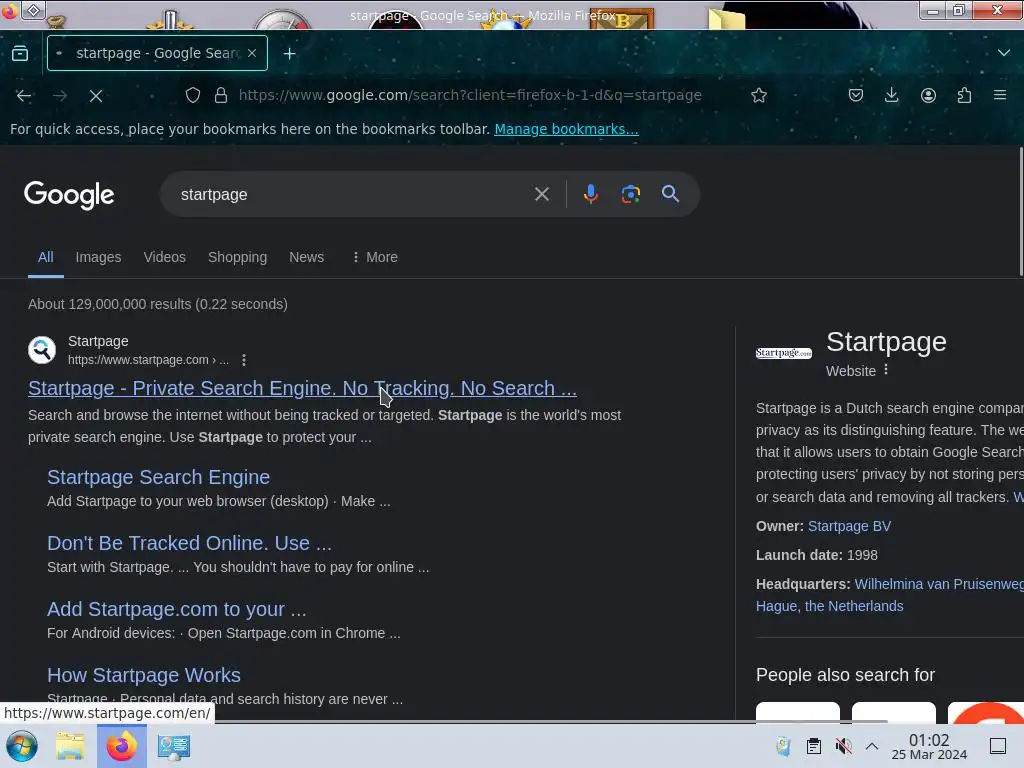The image size is (1024, 768).
Task: Switch to News tab
Action: point(306,257)
